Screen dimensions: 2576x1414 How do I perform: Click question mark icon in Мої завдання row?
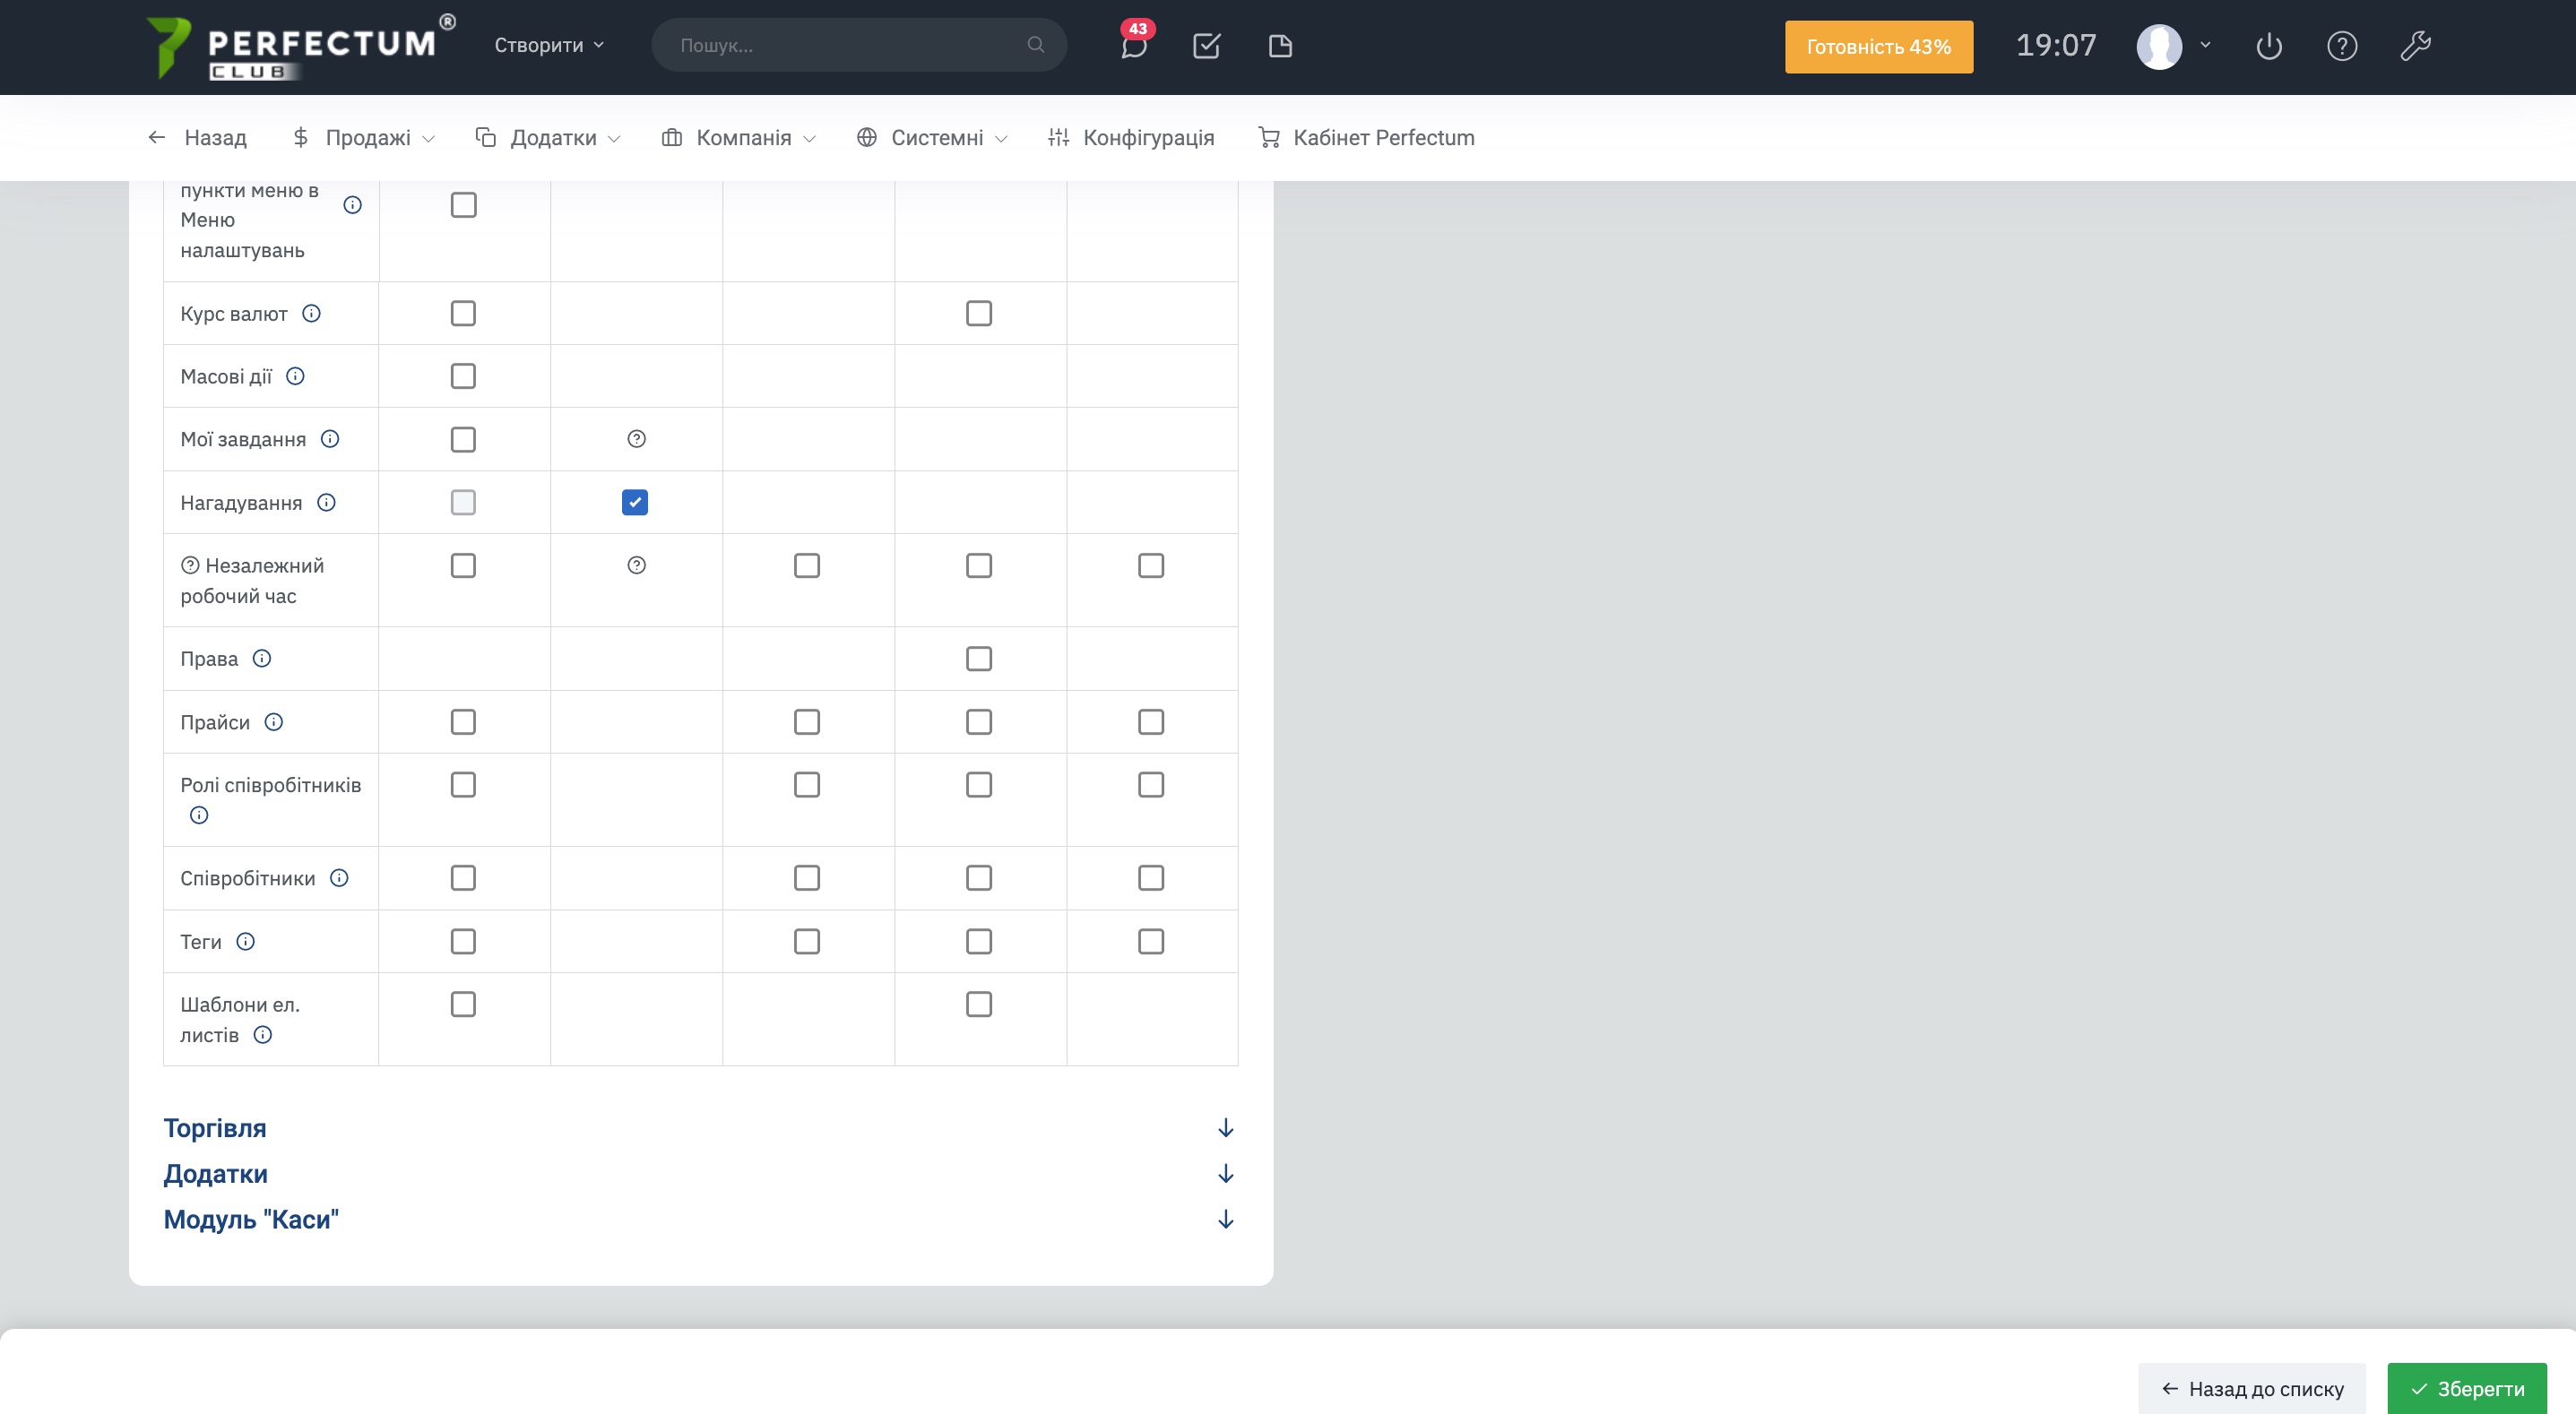click(x=636, y=439)
